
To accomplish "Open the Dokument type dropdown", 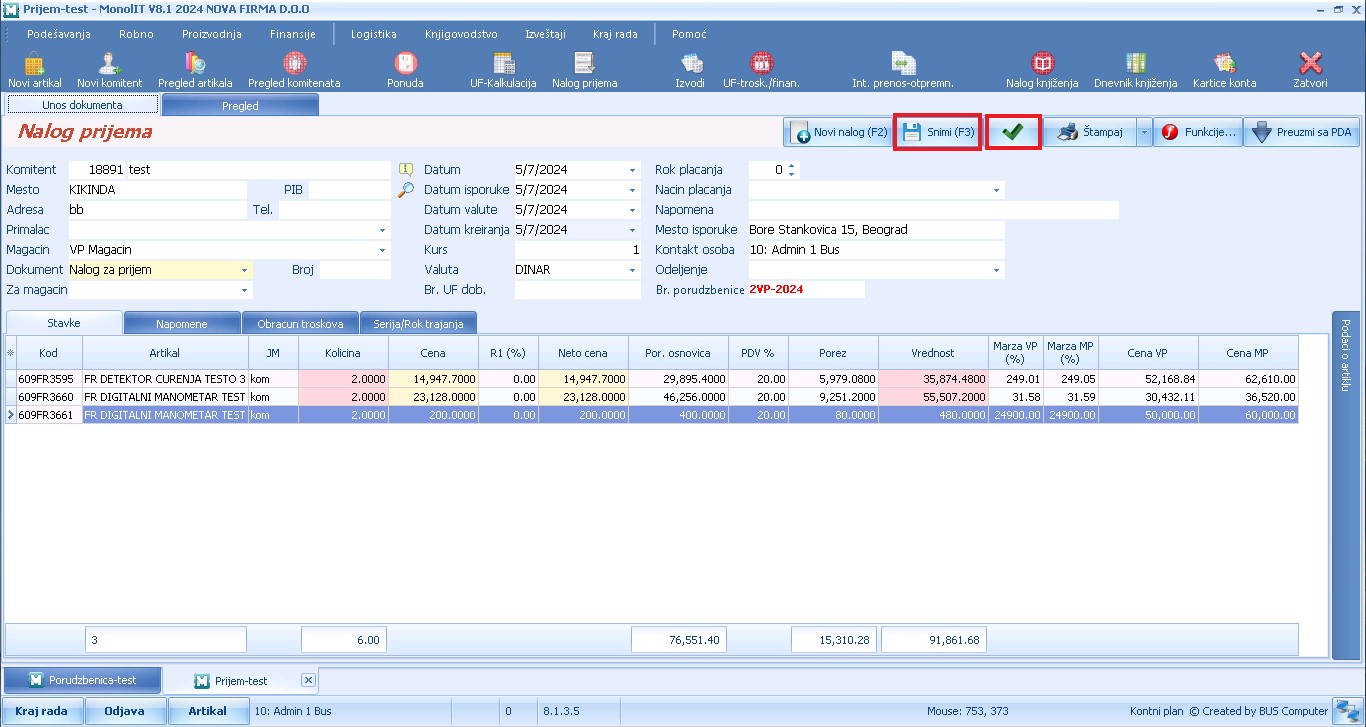I will (245, 270).
